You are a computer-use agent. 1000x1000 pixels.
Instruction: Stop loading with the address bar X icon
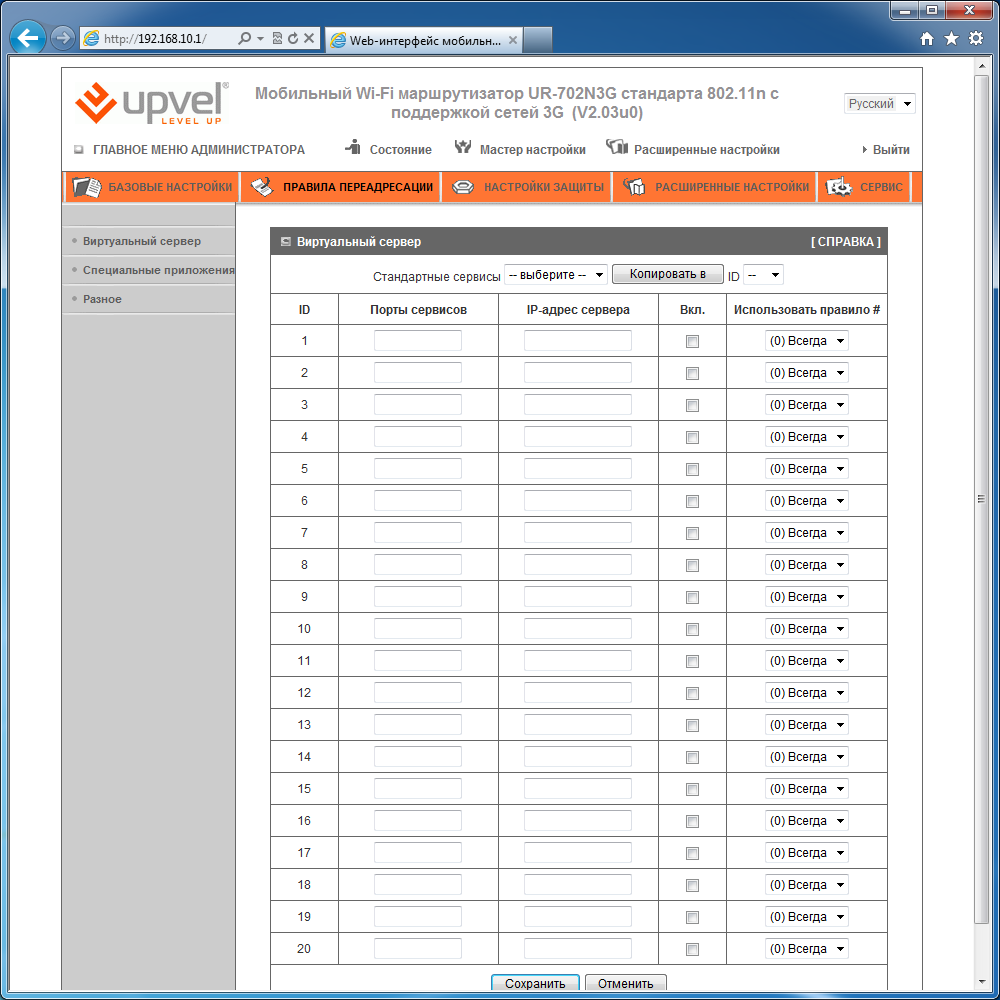[x=309, y=38]
